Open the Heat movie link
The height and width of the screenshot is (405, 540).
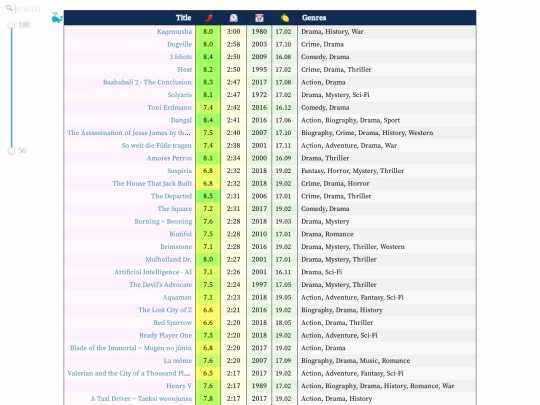(x=185, y=70)
